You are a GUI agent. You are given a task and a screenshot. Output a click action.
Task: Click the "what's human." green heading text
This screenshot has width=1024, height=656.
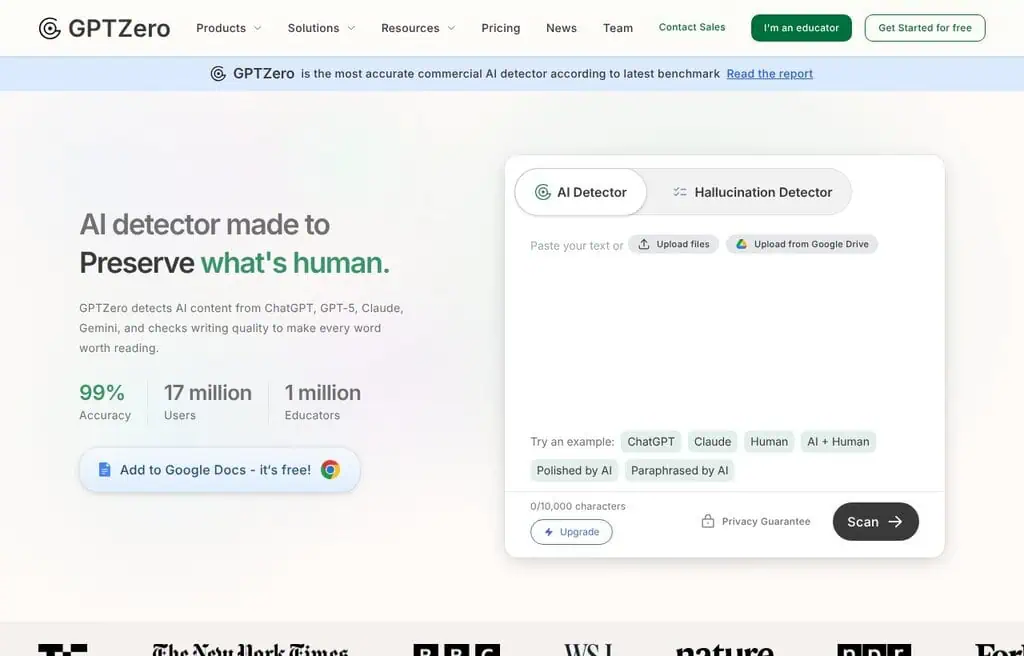click(x=295, y=263)
